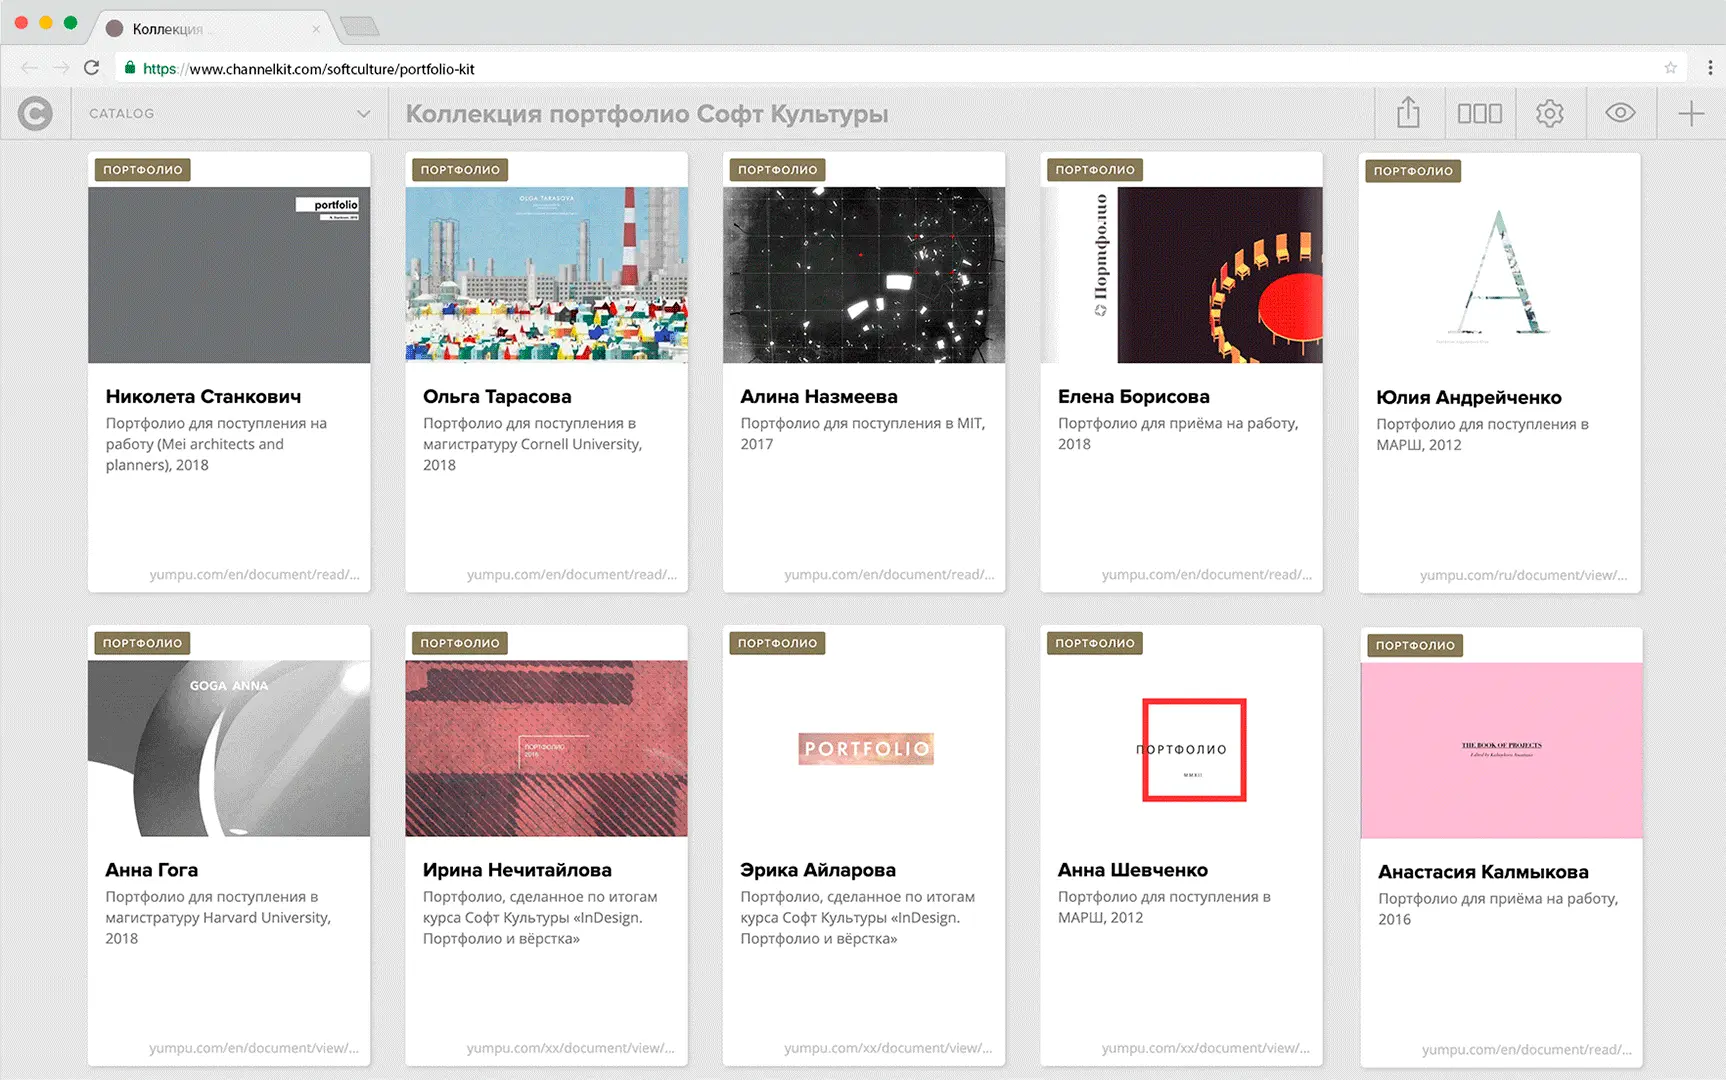The width and height of the screenshot is (1726, 1080).
Task: Click ПОРТФОЛИО tag on Николета Станкович card
Action: click(x=143, y=170)
